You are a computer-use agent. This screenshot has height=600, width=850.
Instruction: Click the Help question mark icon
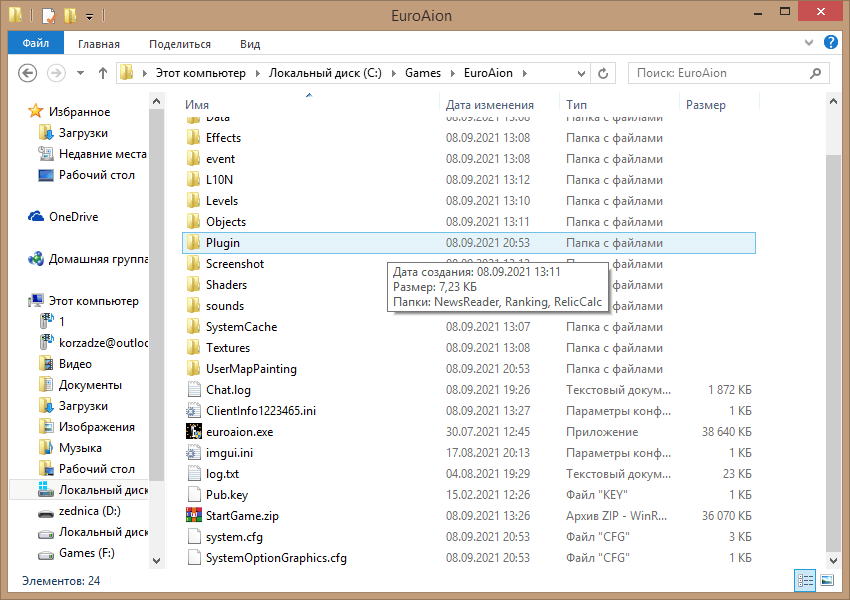click(830, 43)
